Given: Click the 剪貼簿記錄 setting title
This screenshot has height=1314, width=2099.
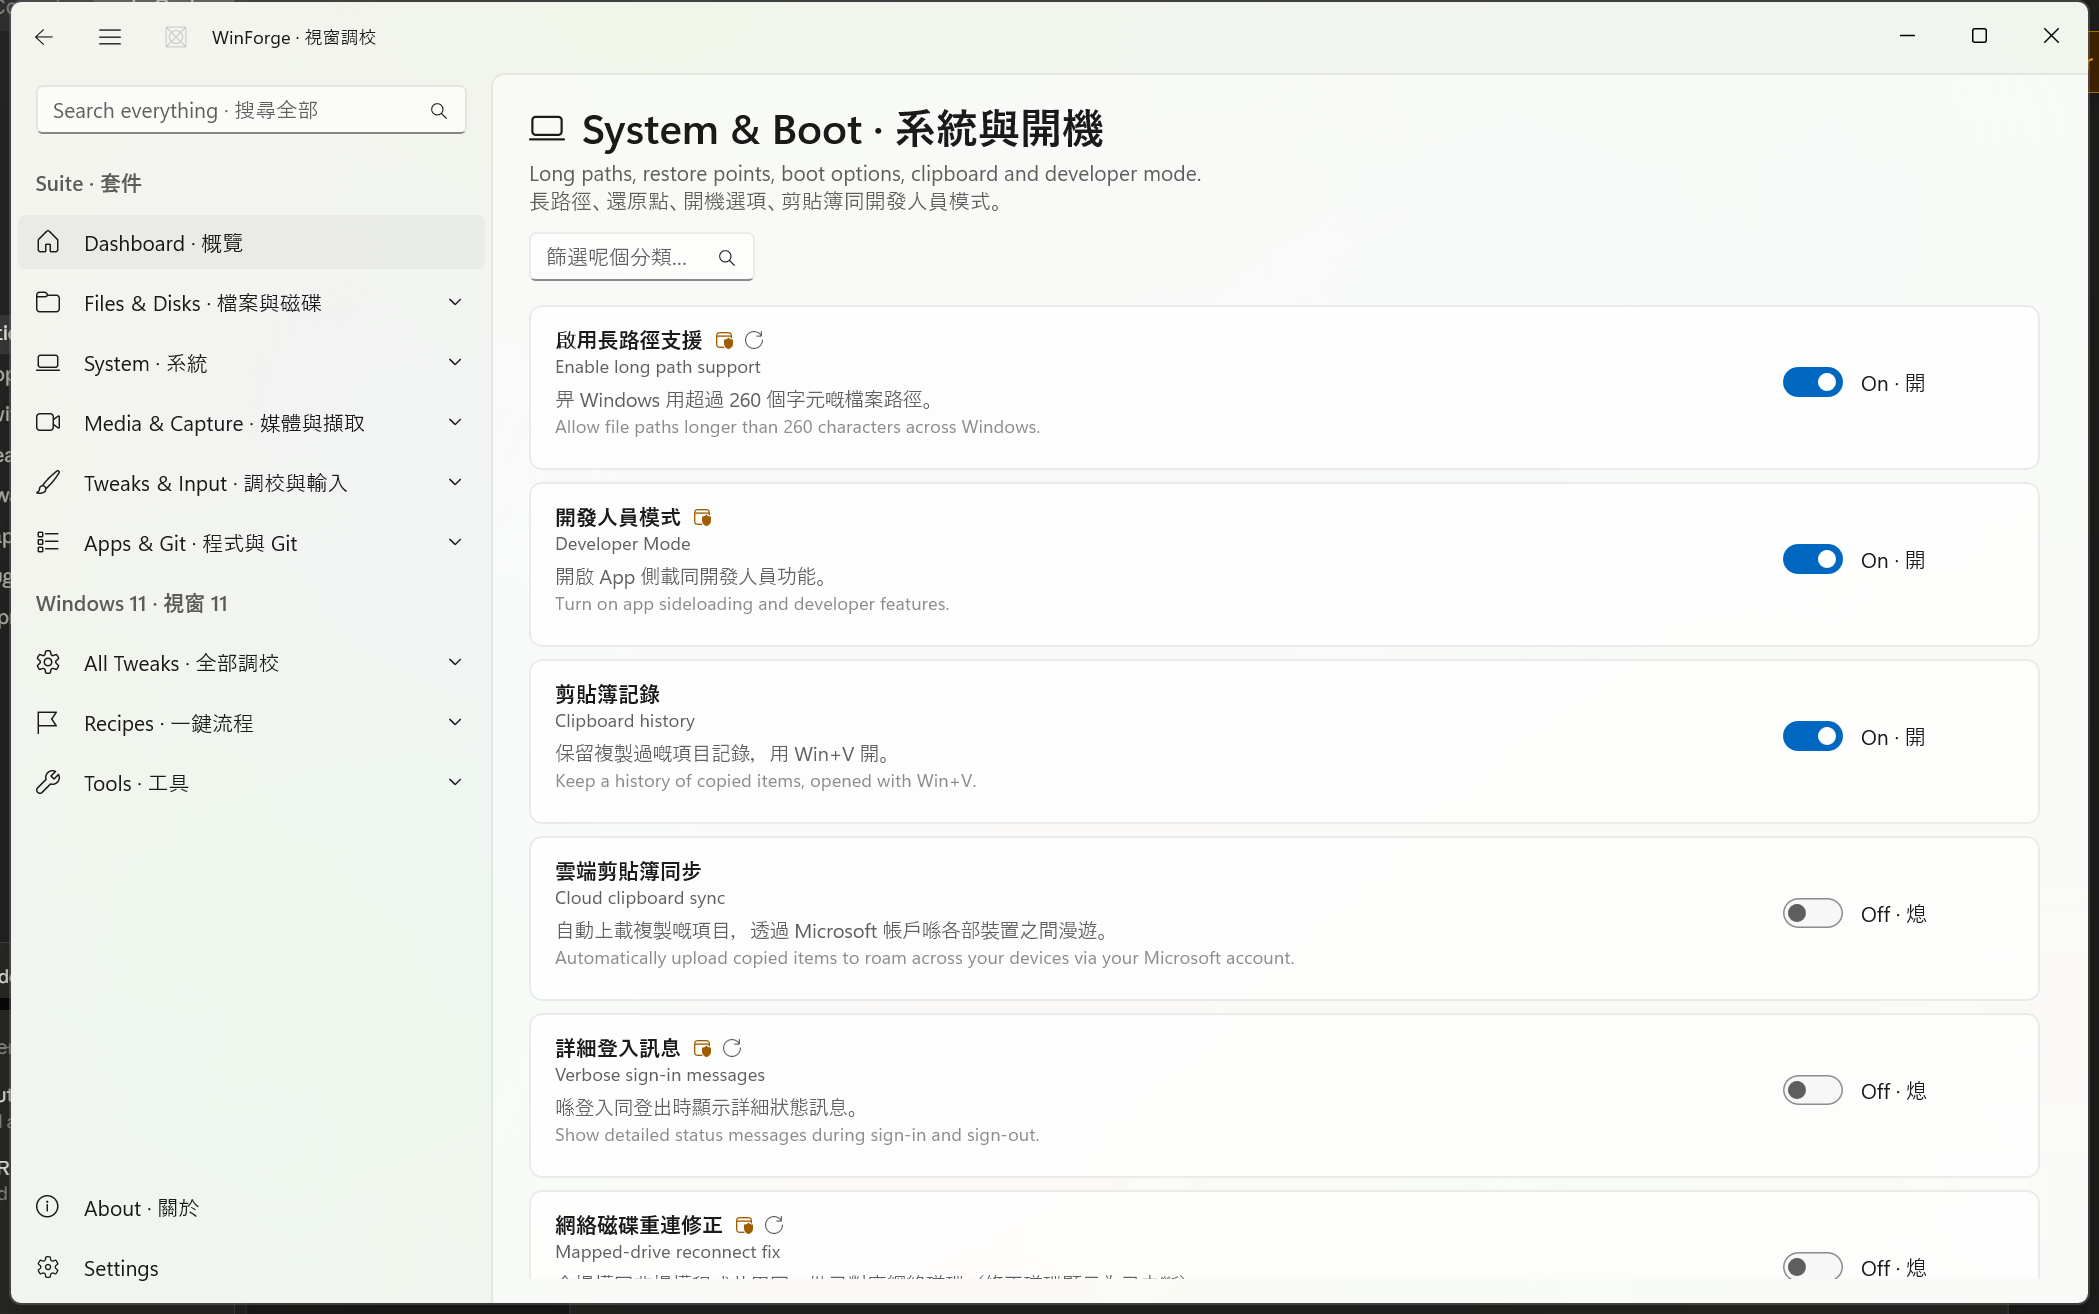Looking at the screenshot, I should tap(607, 694).
